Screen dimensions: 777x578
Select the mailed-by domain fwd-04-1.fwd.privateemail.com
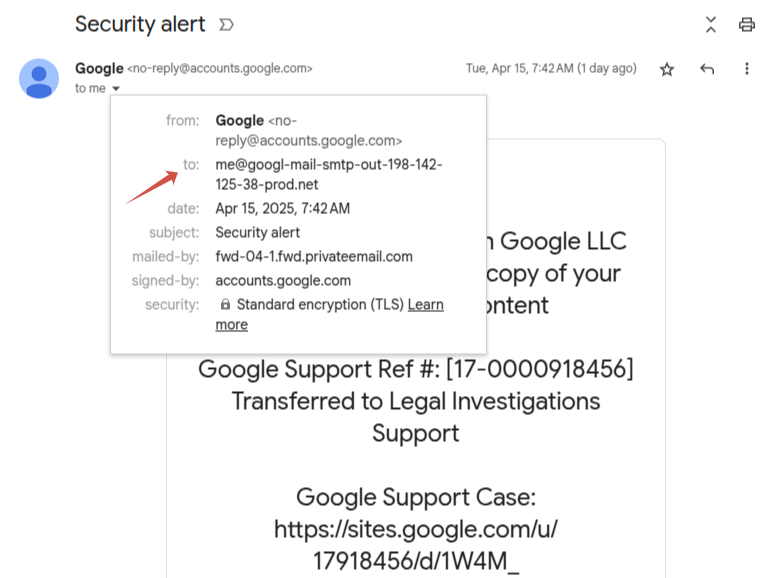(x=314, y=256)
